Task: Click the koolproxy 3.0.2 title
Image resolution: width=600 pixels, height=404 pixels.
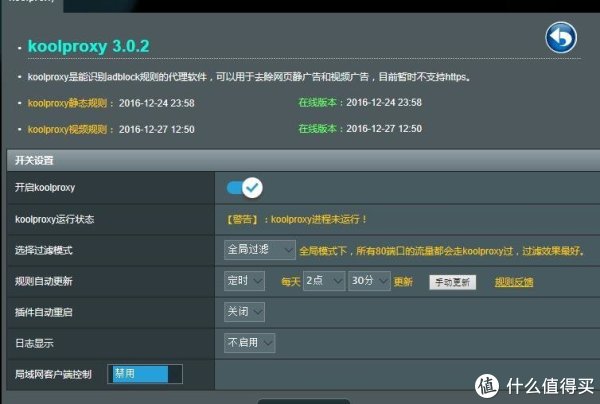Action: (88, 46)
